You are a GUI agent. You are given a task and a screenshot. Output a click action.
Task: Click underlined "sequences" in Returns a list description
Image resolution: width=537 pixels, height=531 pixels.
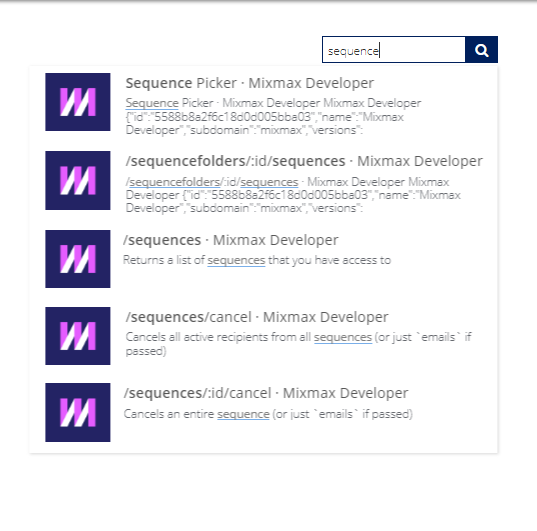236,260
